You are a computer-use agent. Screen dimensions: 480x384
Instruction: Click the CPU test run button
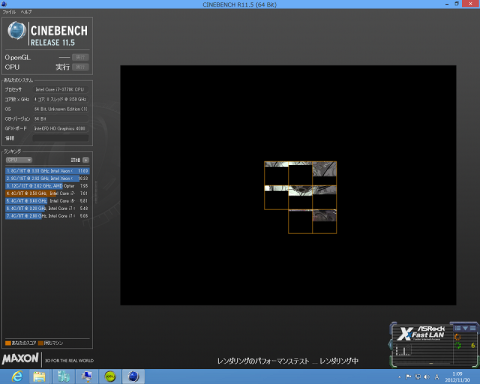(80, 67)
